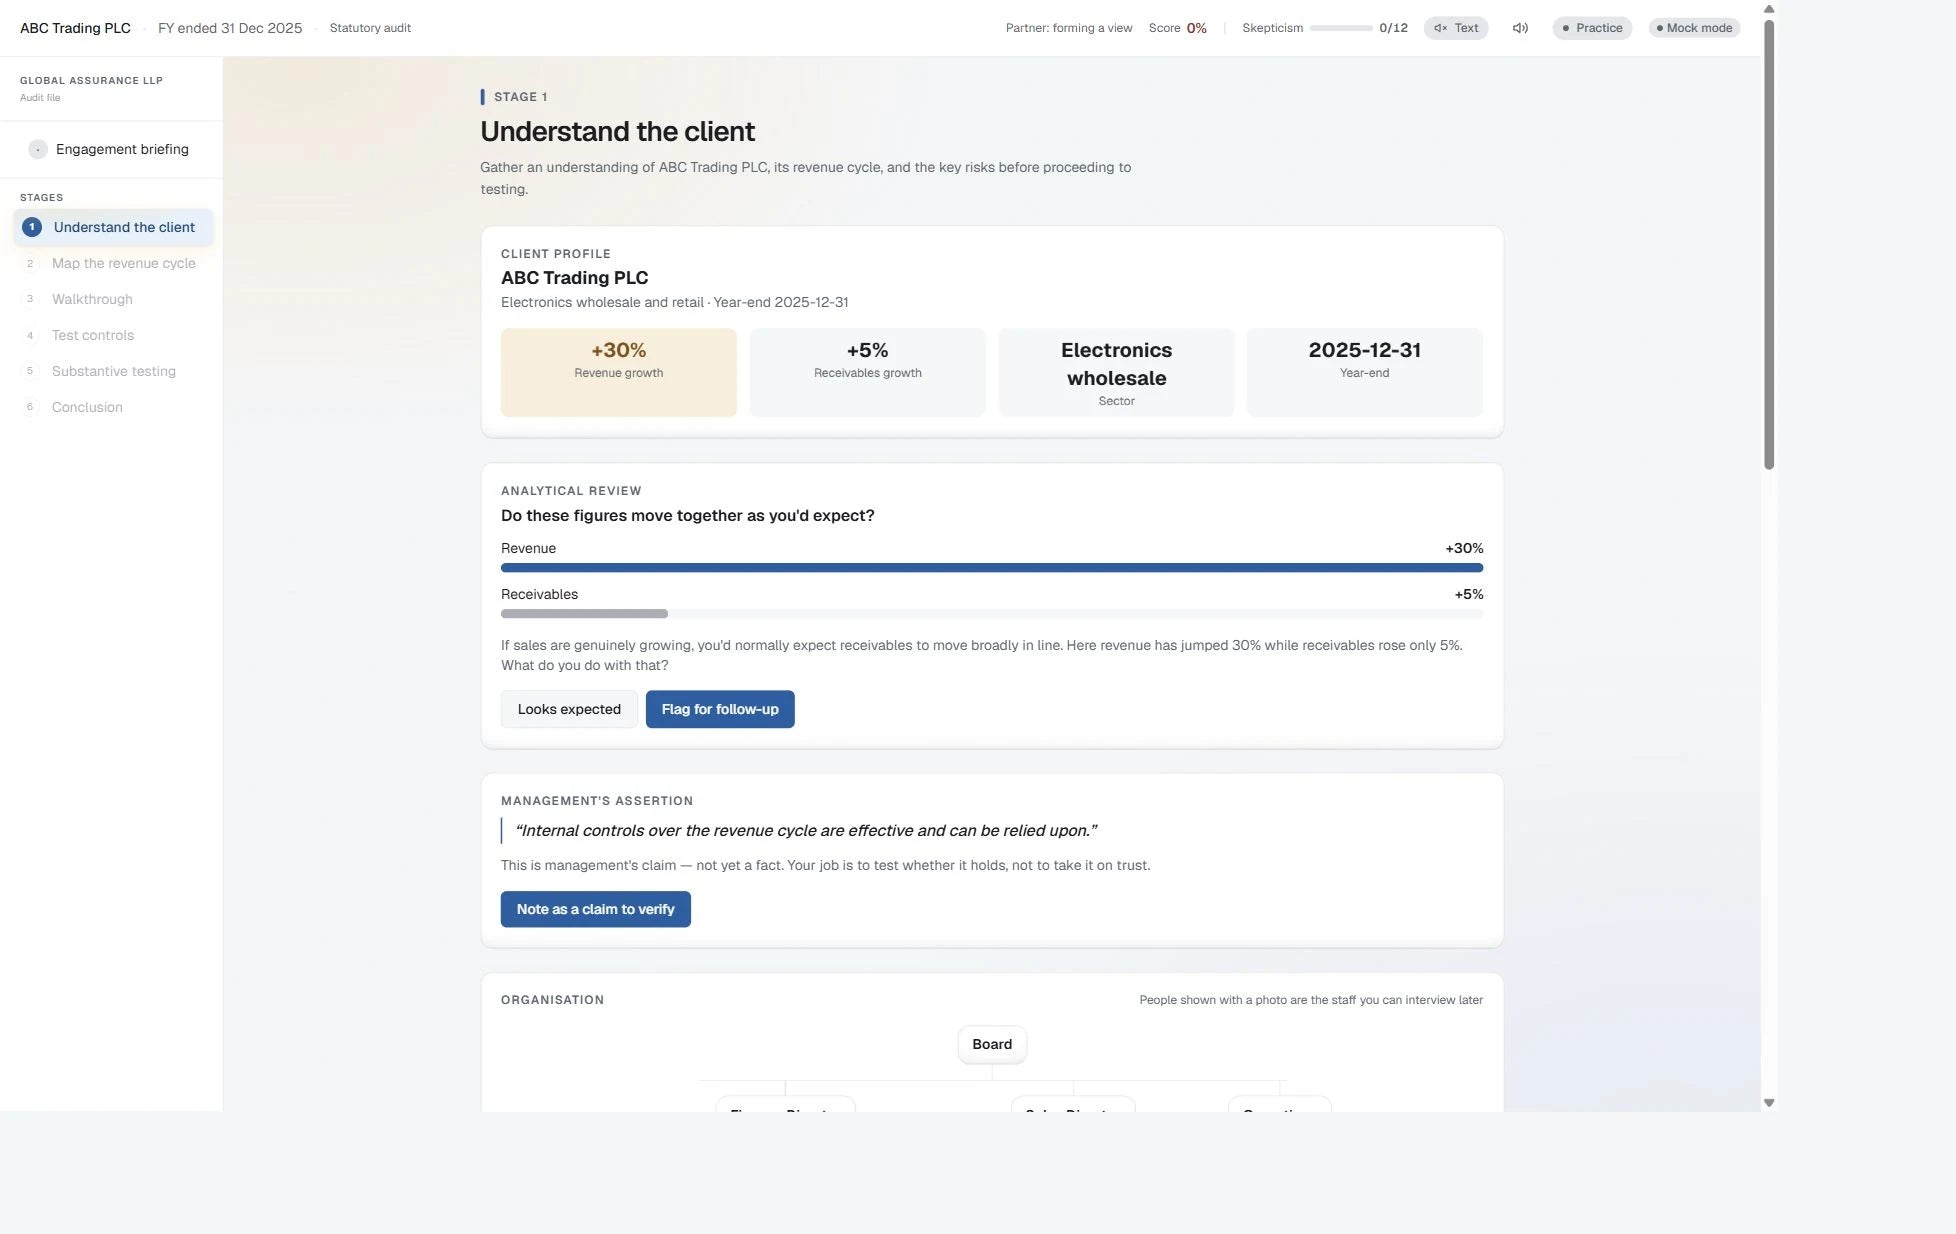The width and height of the screenshot is (1956, 1234).
Task: Toggle the Practice mode pill
Action: pos(1592,28)
